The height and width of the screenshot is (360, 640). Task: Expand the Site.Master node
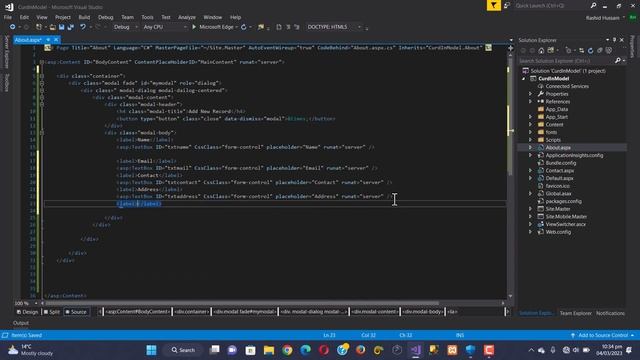pos(531,209)
